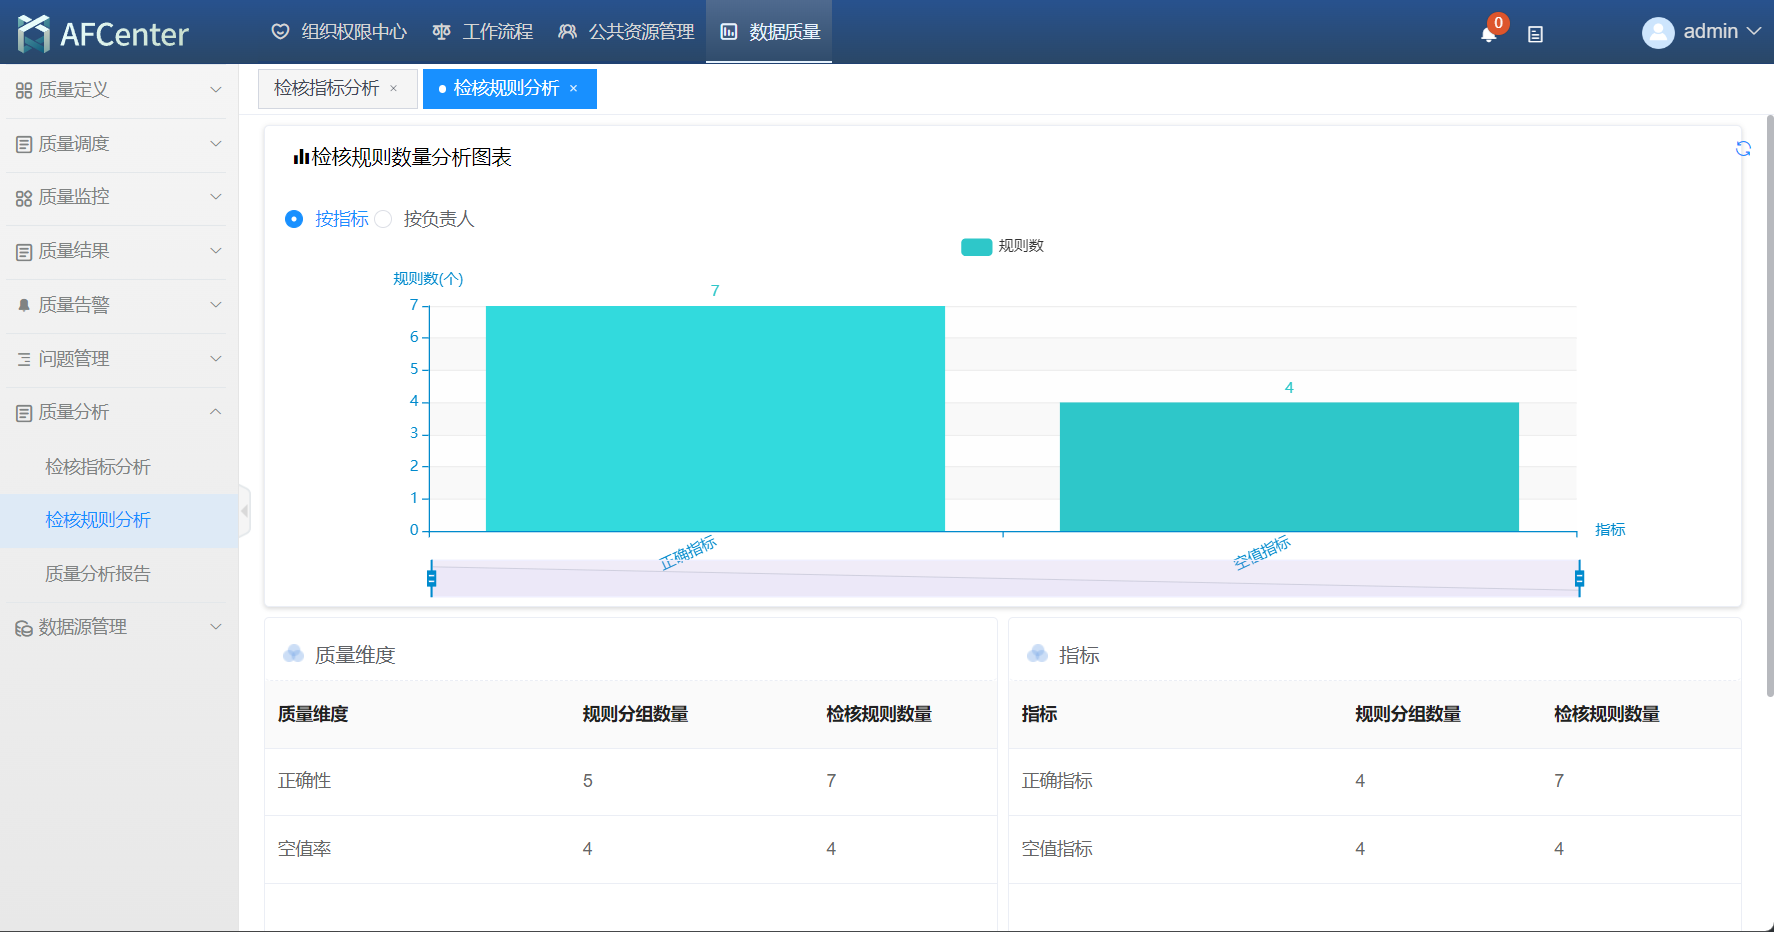Close the 检核指标分析 tab
Screen dimensions: 1774x932
pos(394,89)
